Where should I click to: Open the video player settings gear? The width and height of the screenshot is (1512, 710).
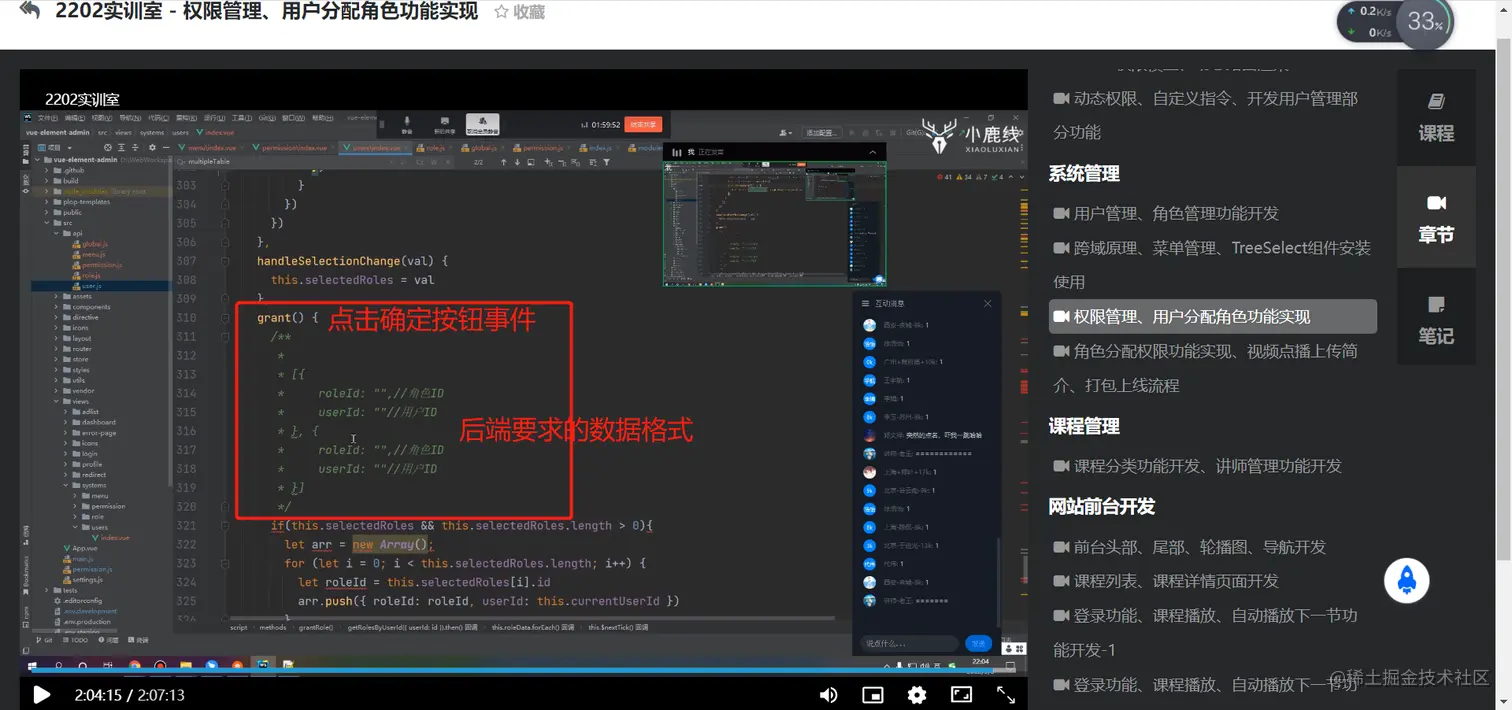point(917,694)
